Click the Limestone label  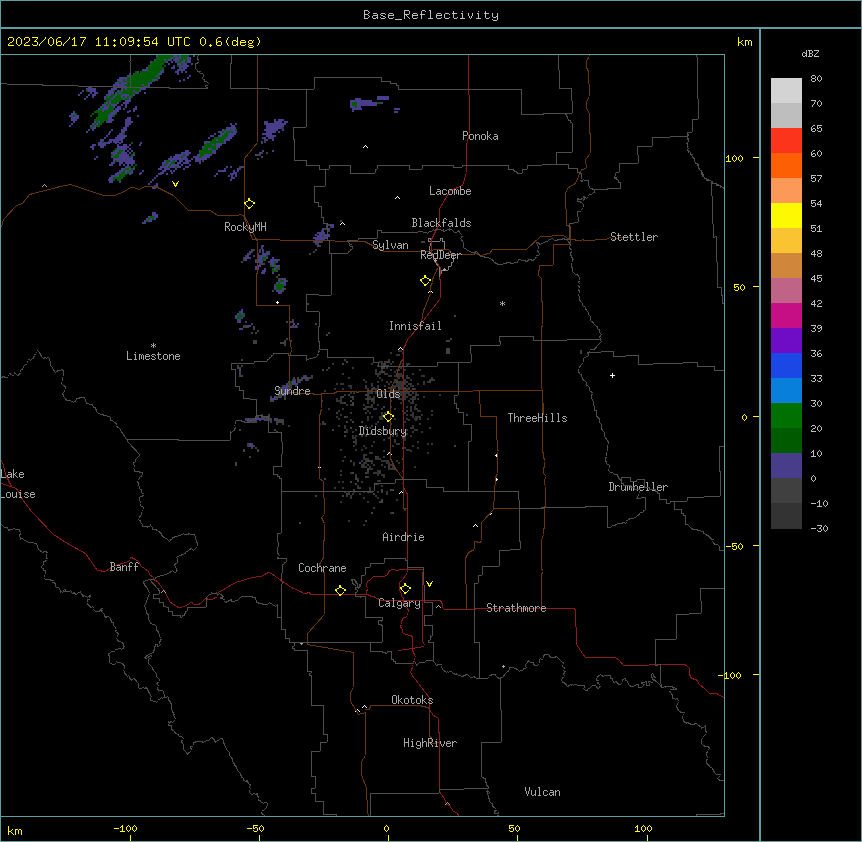pyautogui.click(x=153, y=356)
